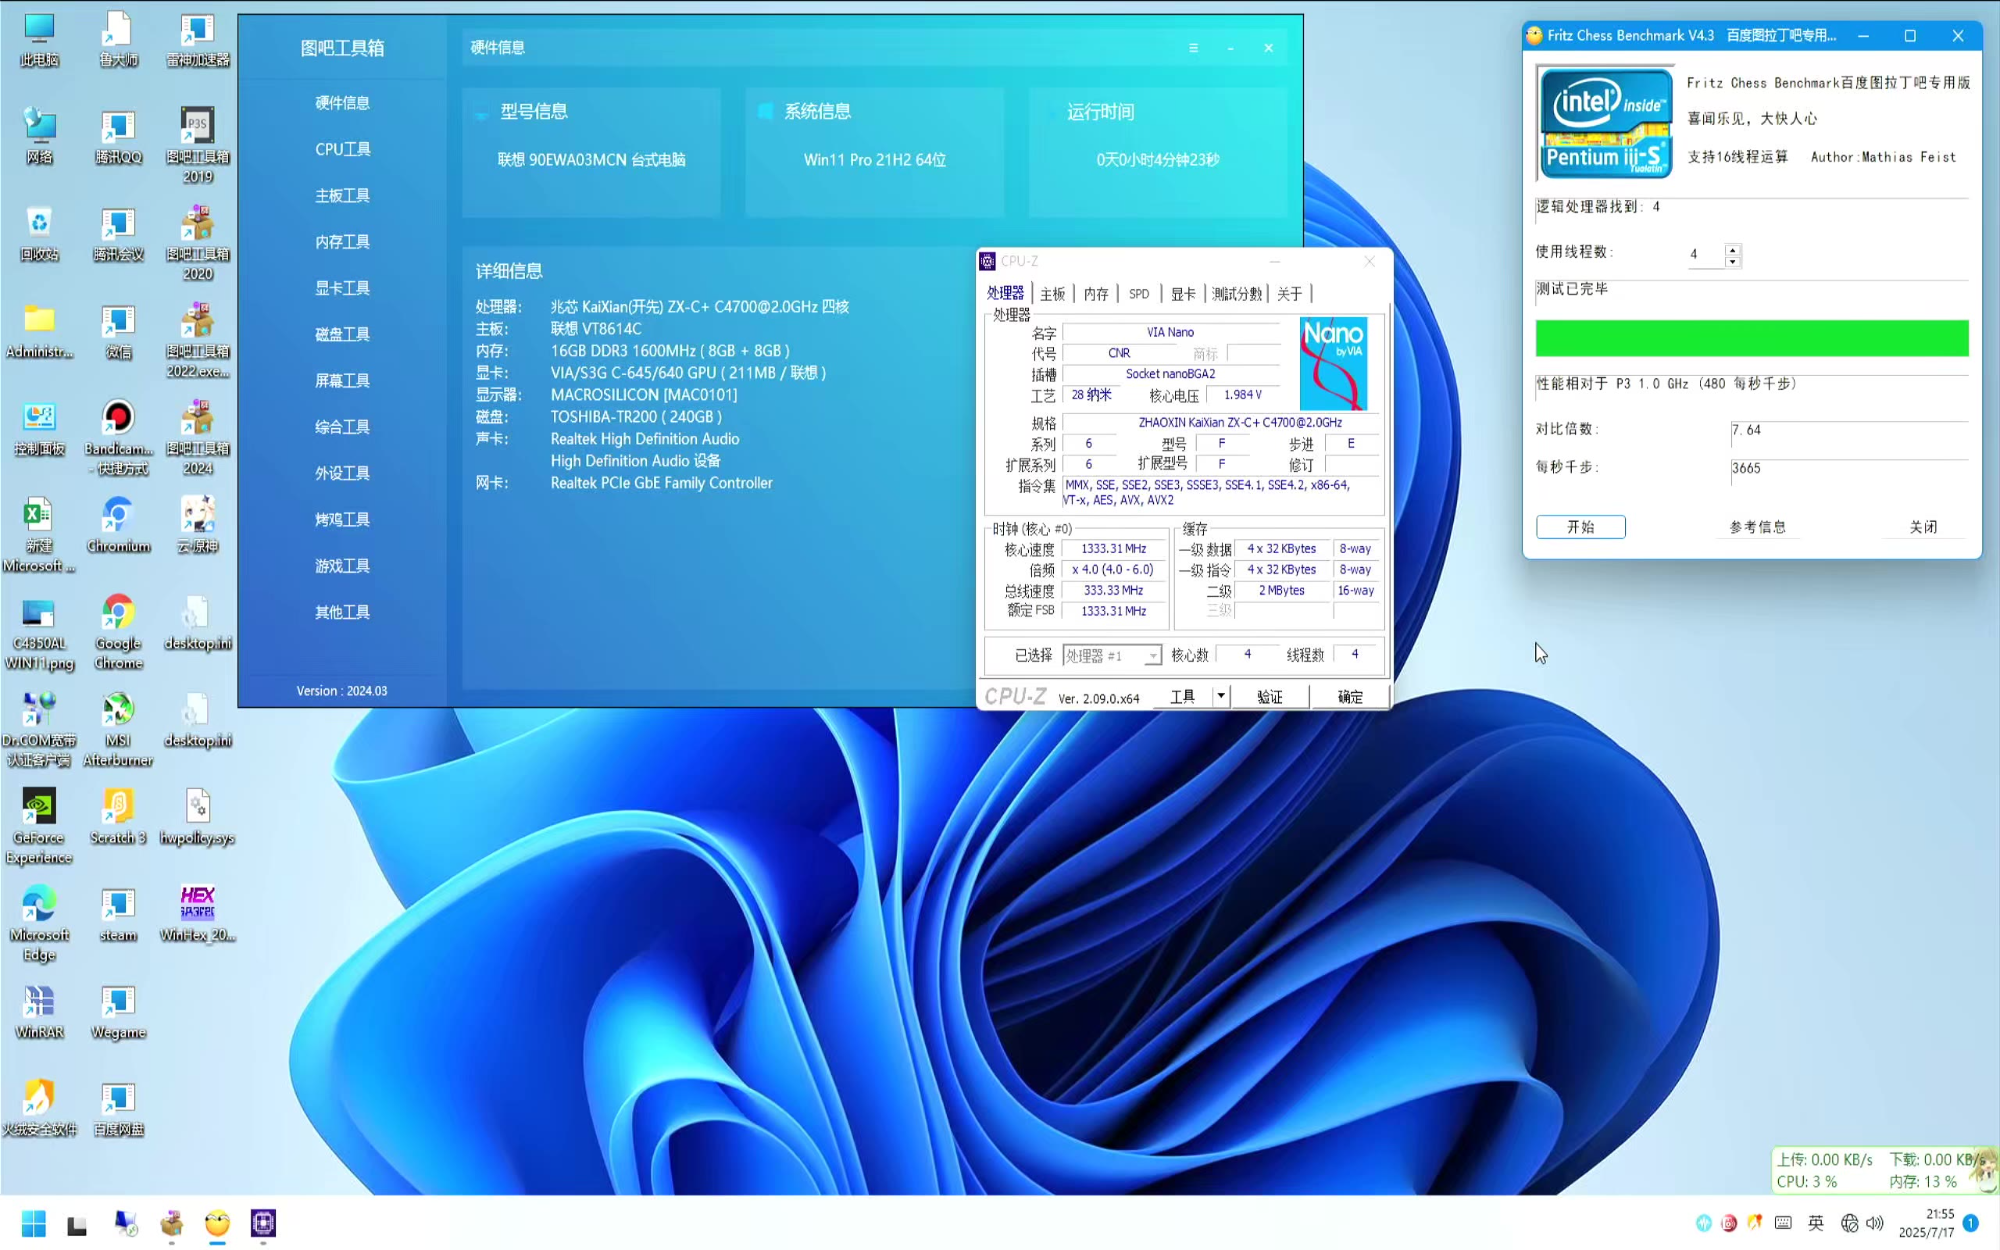Switch to CPU-Z 测试分数 tab
This screenshot has width=2000, height=1250.
1237,294
